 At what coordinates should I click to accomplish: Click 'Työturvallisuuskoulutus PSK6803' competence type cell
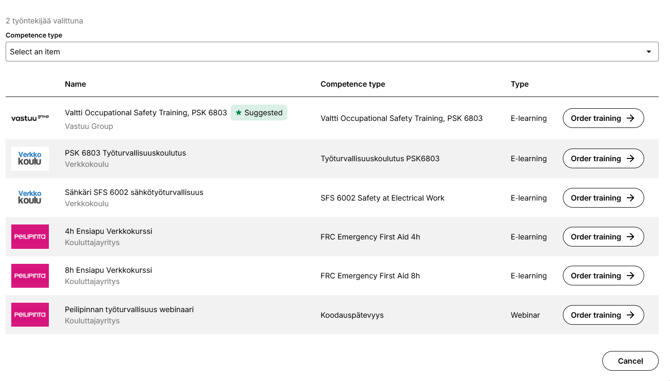click(380, 158)
